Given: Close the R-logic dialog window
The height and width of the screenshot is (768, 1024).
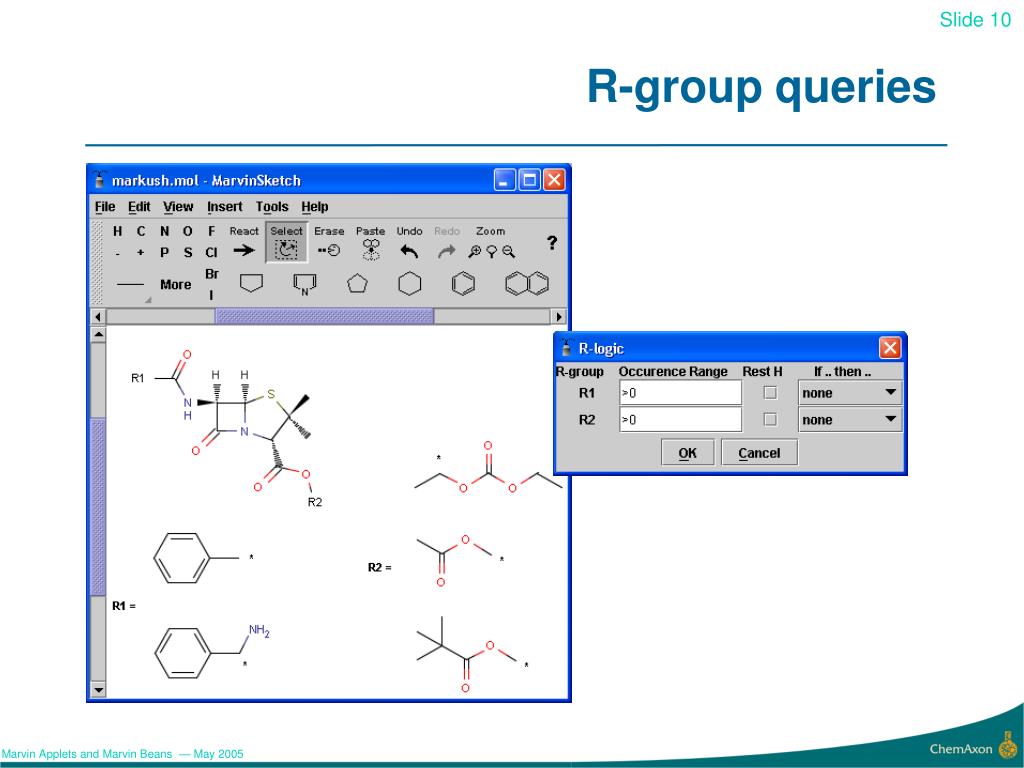Looking at the screenshot, I should (889, 347).
